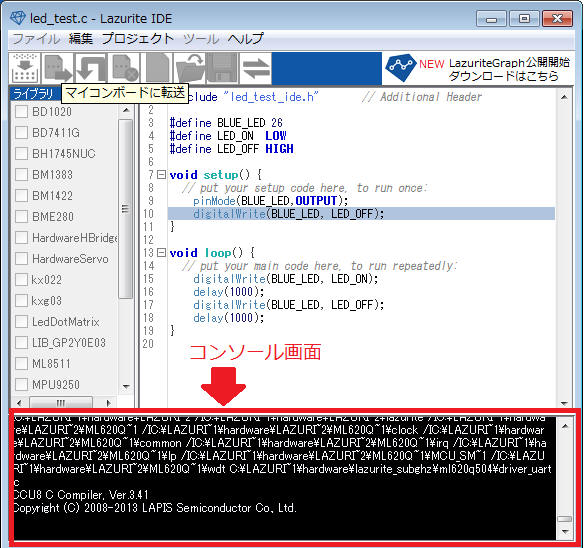The height and width of the screenshot is (548, 584).
Task: Click the LazuriteGraph logo icon
Action: [400, 68]
